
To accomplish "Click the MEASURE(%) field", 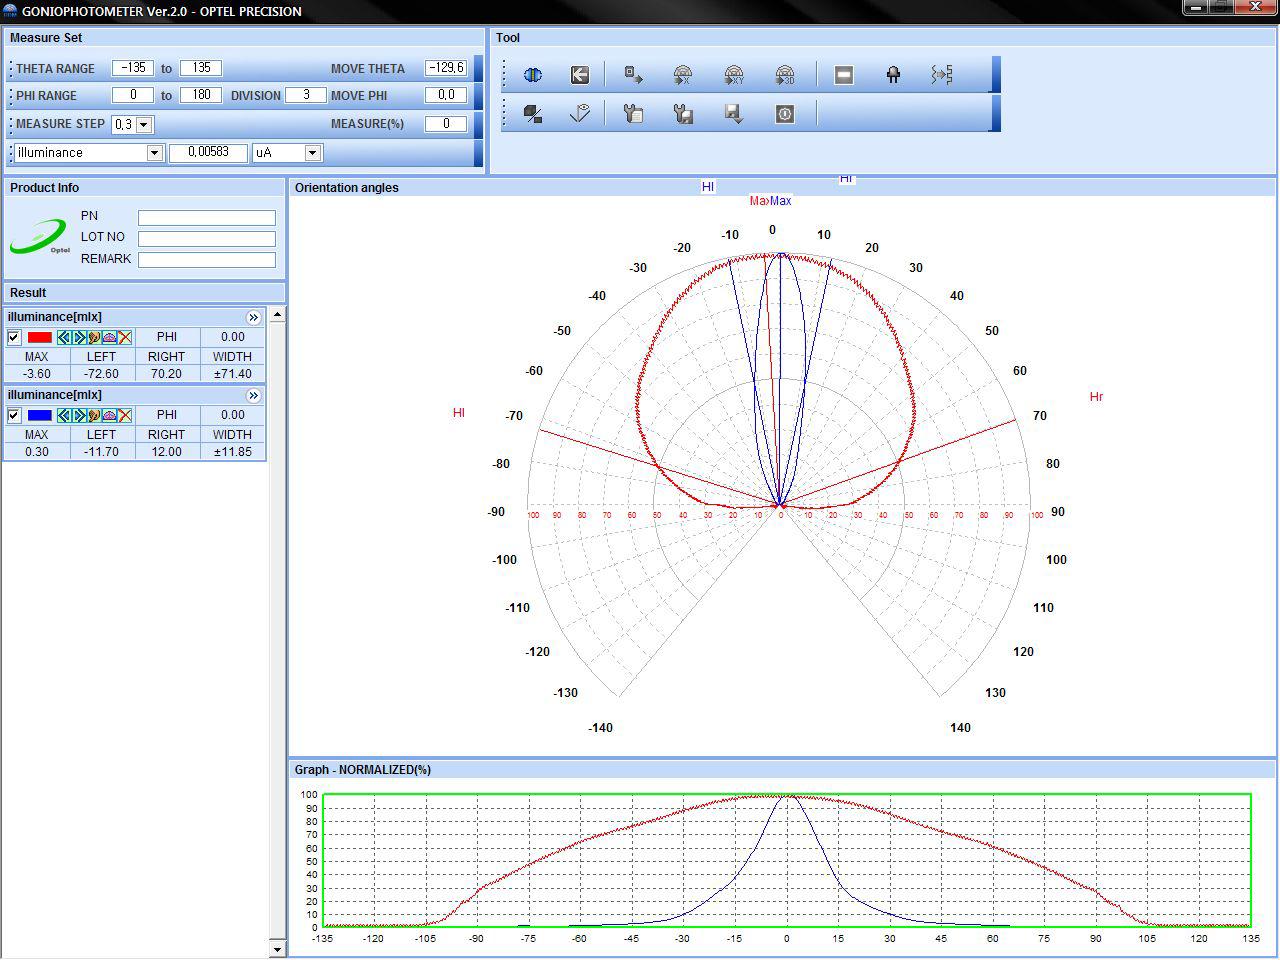I will (446, 124).
